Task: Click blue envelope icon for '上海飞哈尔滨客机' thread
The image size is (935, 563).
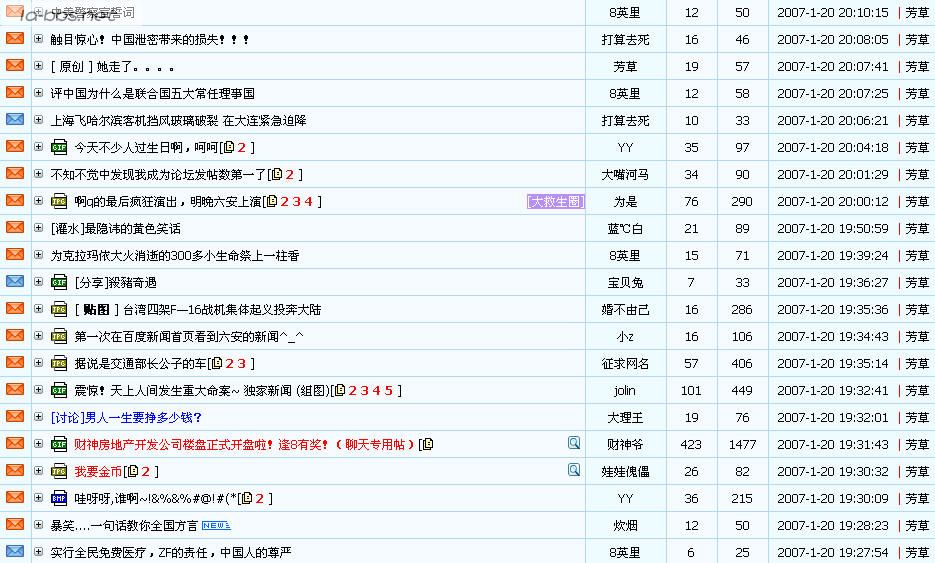Action: pyautogui.click(x=15, y=120)
